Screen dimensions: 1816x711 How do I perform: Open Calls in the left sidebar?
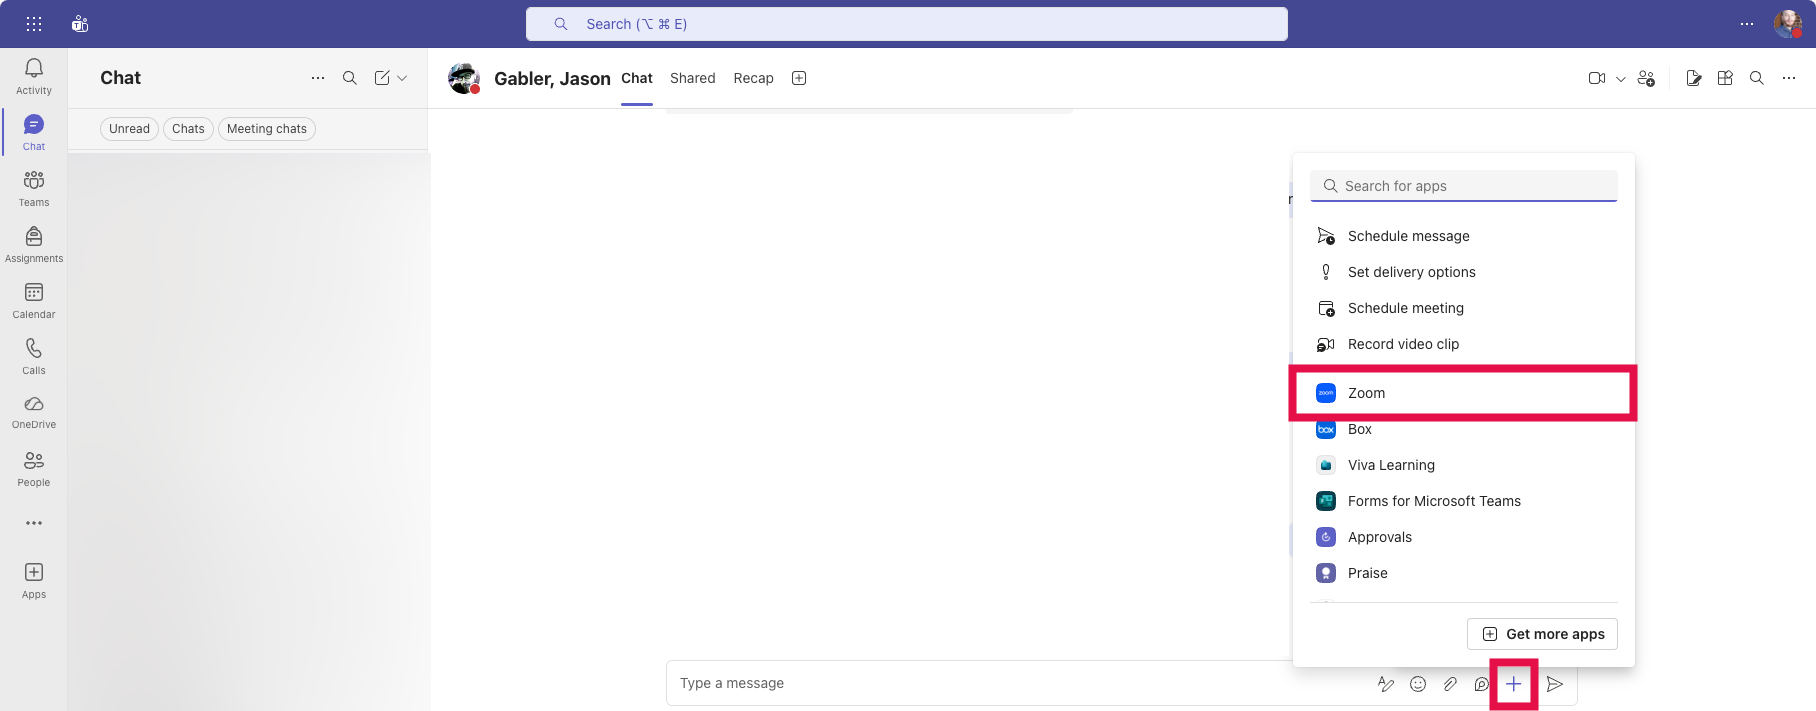coord(34,356)
